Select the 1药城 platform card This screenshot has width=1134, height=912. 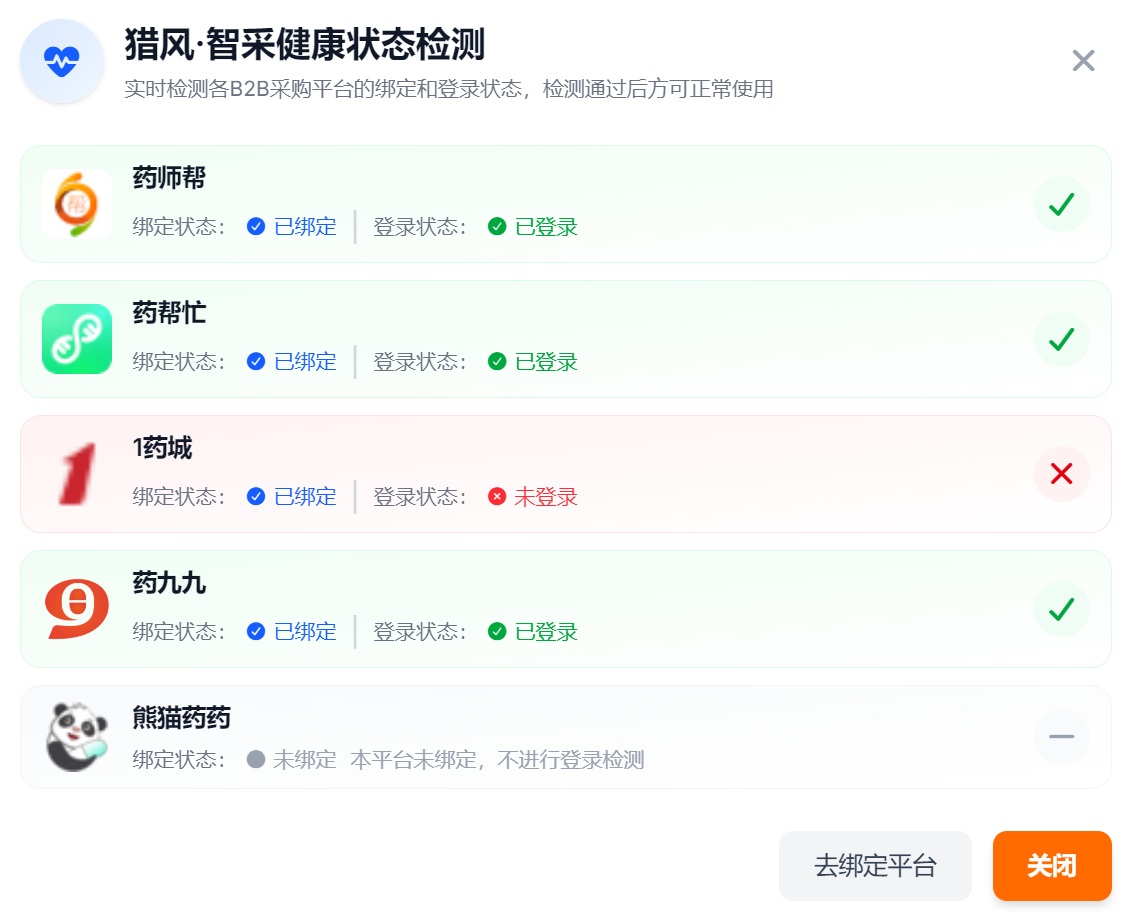(x=566, y=474)
